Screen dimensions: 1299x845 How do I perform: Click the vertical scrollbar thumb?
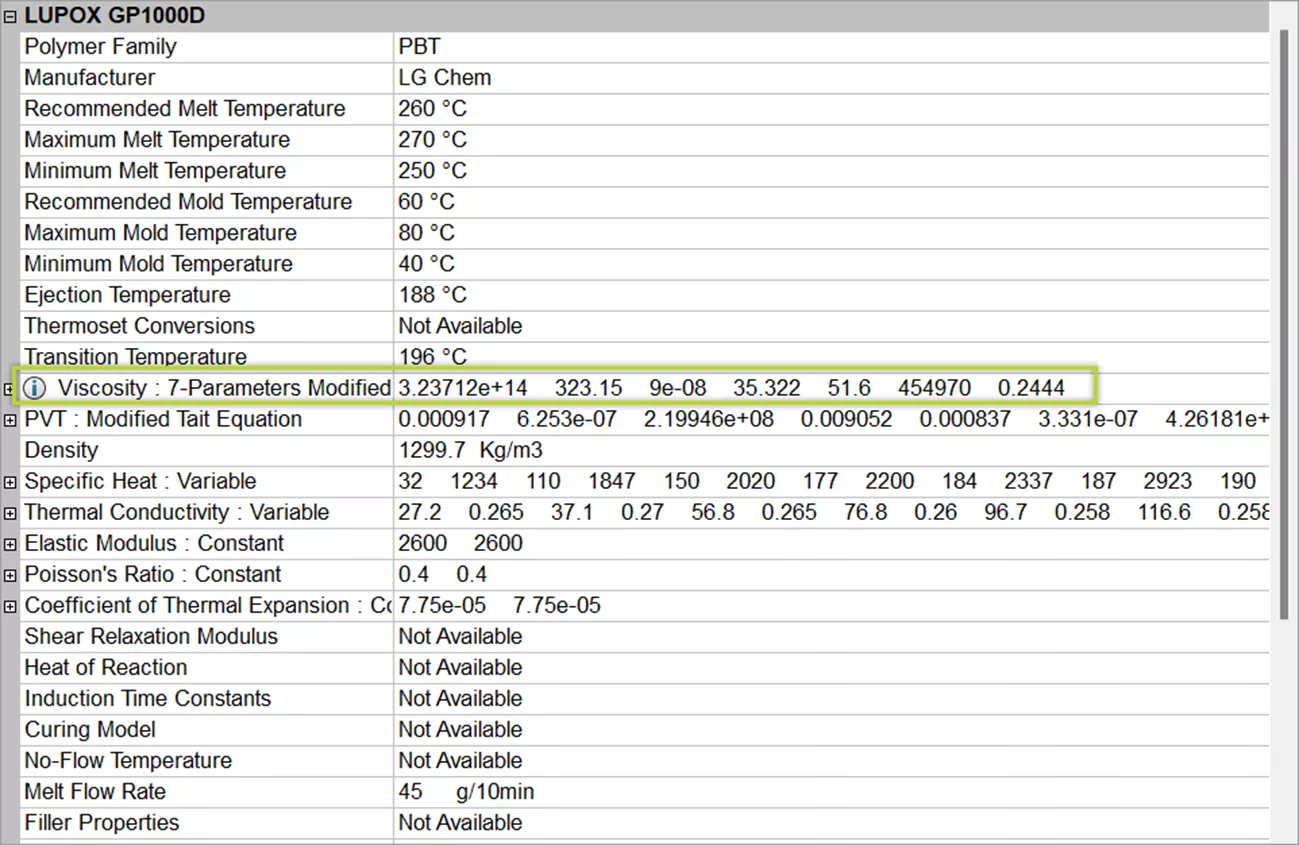(1284, 325)
